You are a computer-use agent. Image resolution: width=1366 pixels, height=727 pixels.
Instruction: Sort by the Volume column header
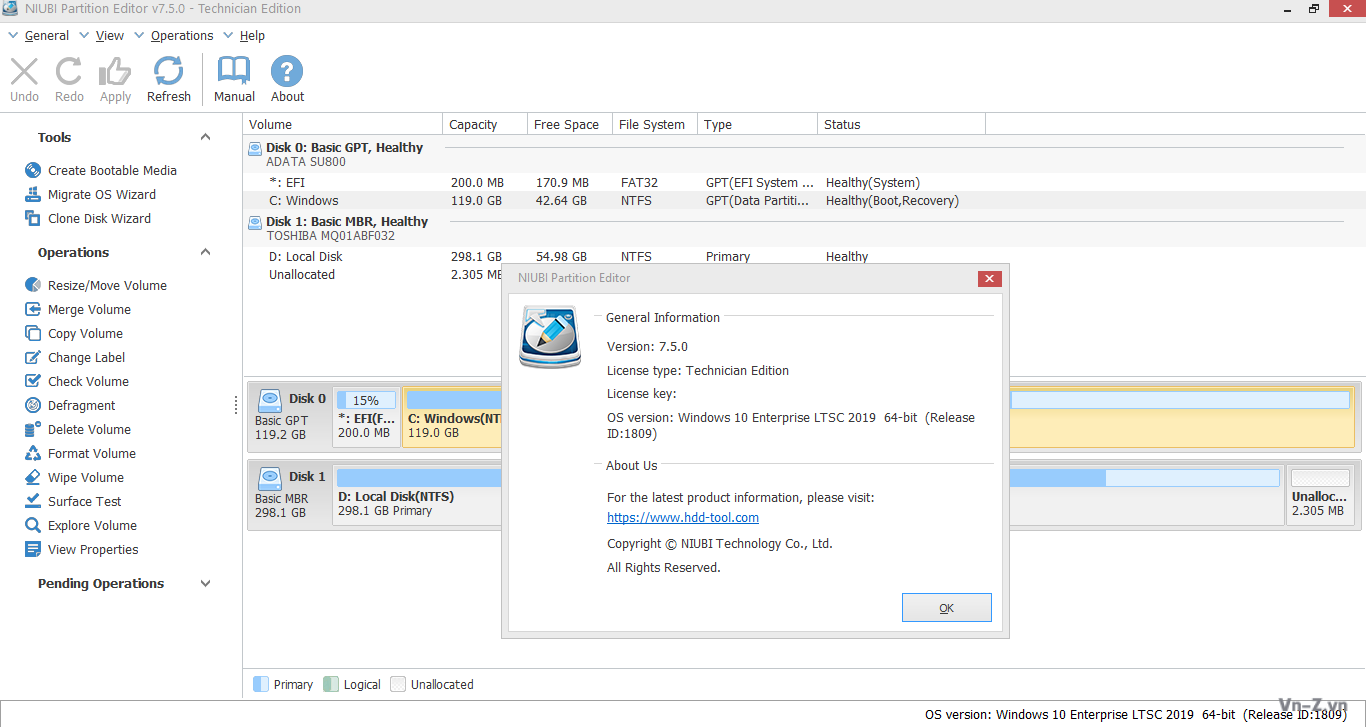343,125
